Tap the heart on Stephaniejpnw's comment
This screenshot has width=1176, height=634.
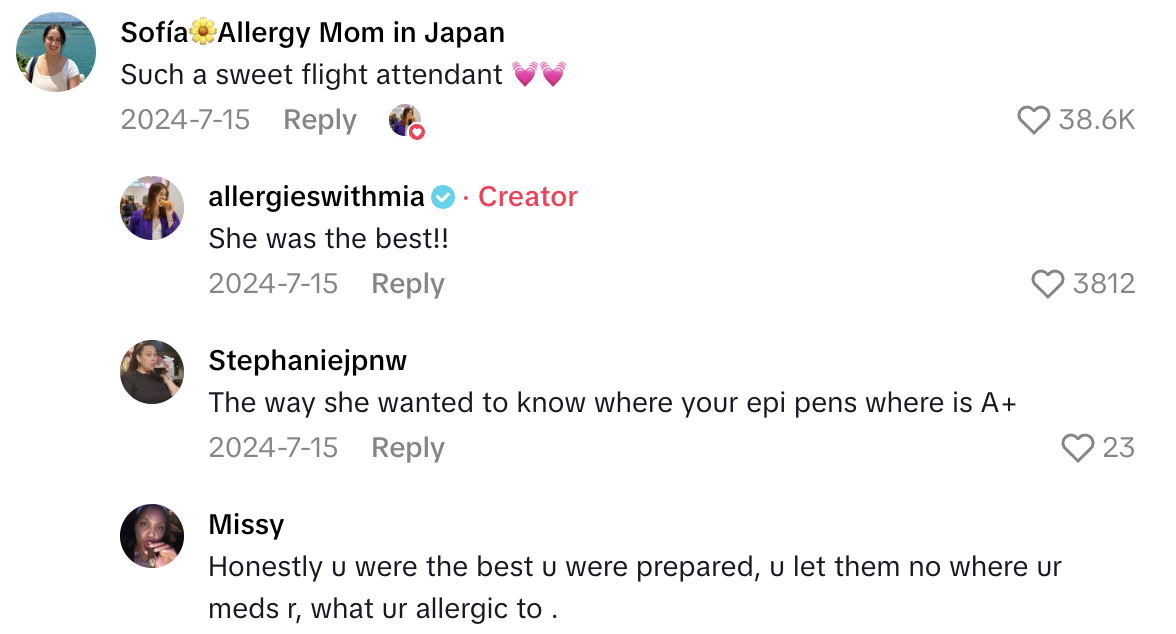coord(1078,448)
